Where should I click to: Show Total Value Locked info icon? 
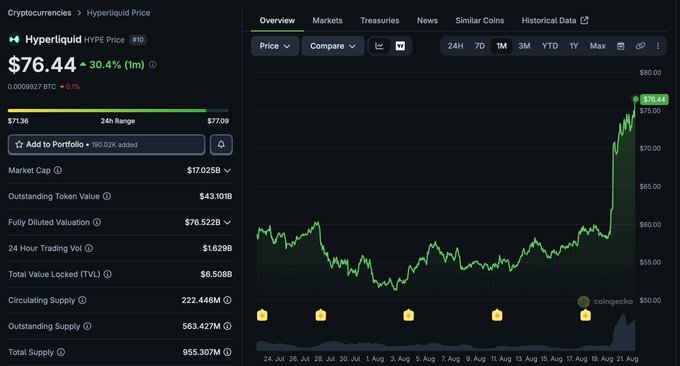108,274
